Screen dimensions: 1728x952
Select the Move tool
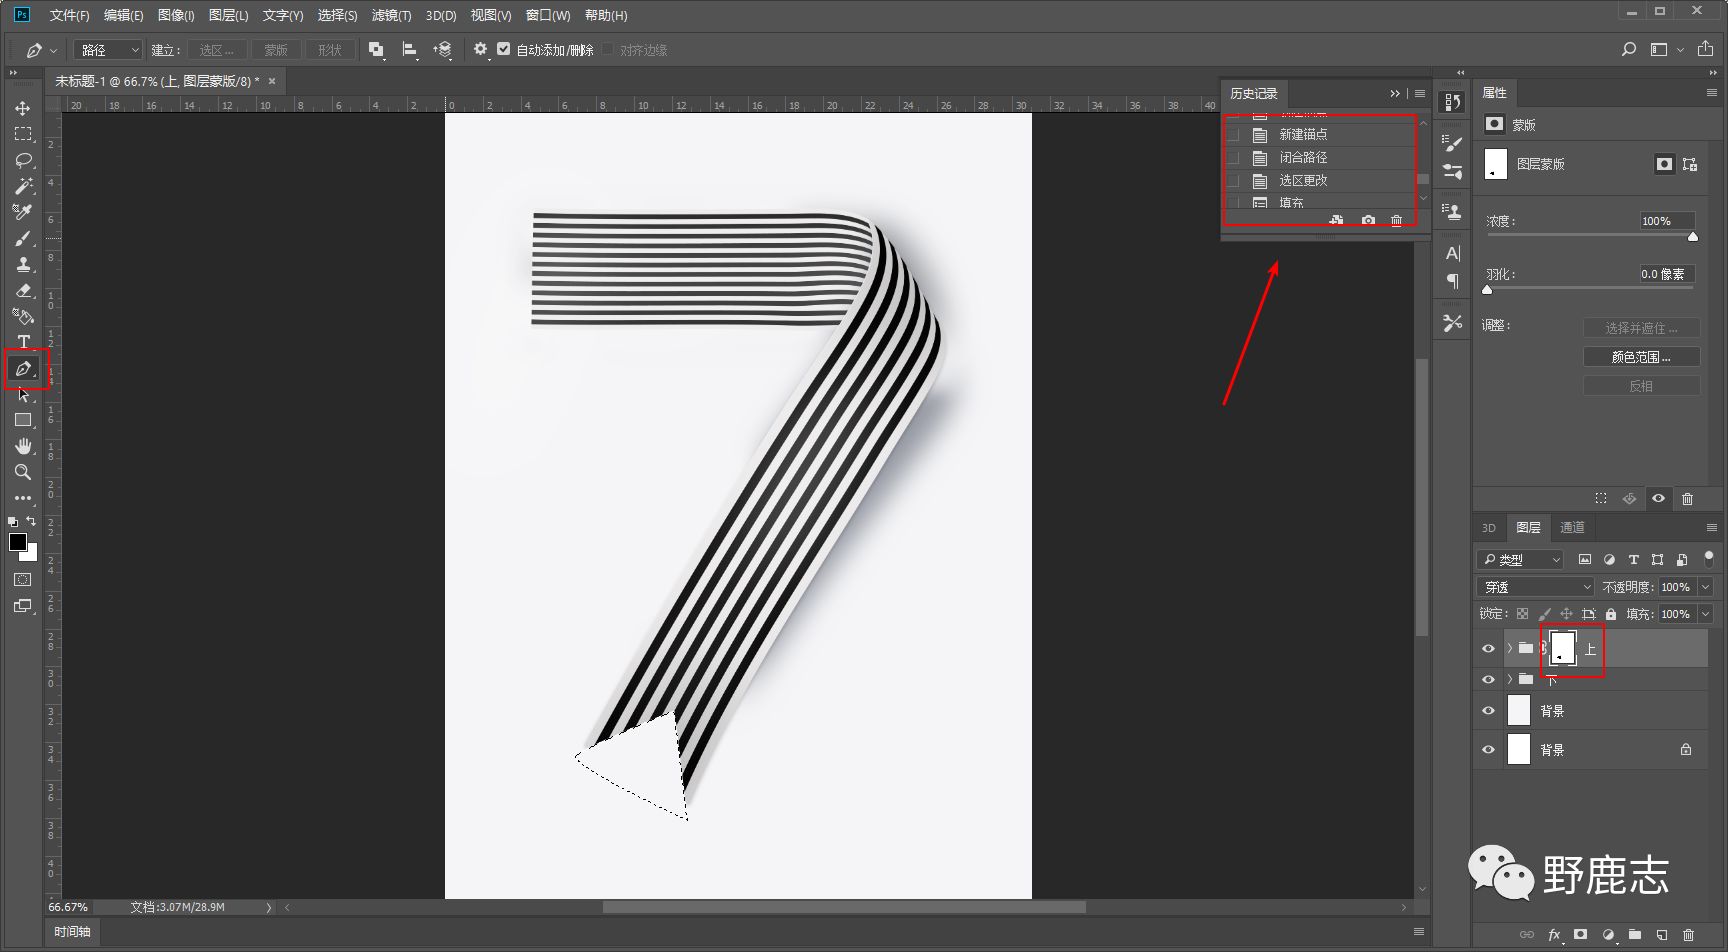tap(22, 108)
